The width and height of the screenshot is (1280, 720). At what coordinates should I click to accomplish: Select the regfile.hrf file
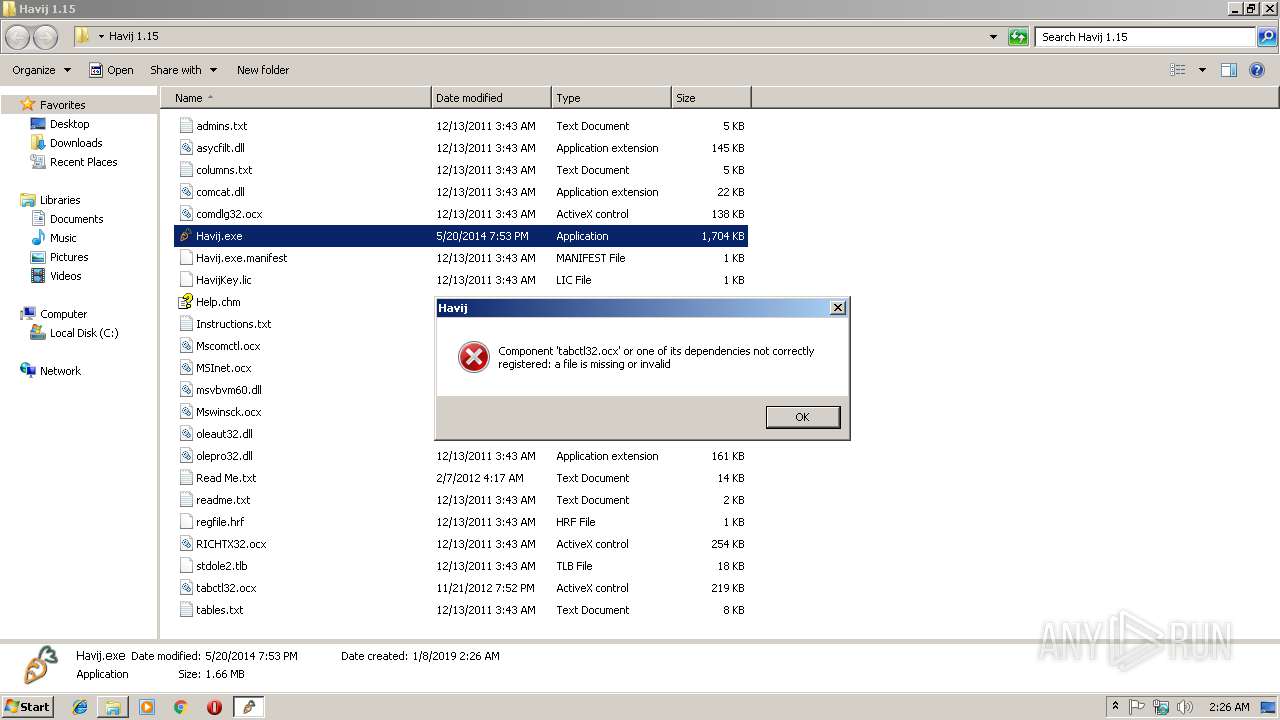click(x=220, y=522)
